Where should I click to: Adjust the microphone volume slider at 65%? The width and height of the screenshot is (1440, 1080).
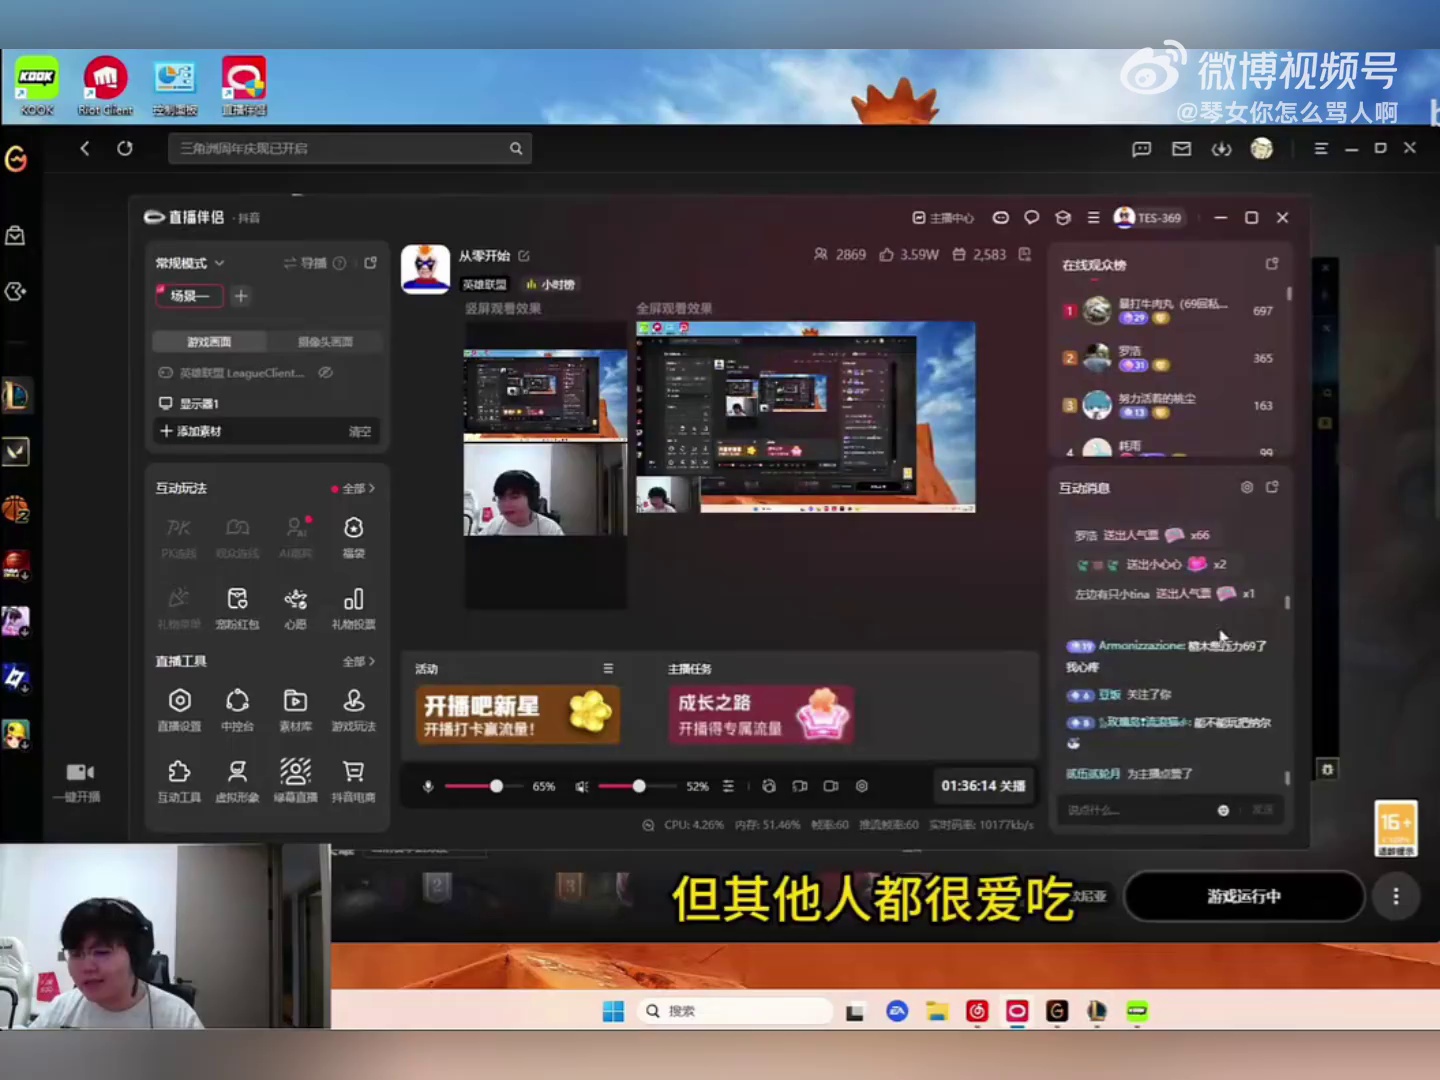484,786
